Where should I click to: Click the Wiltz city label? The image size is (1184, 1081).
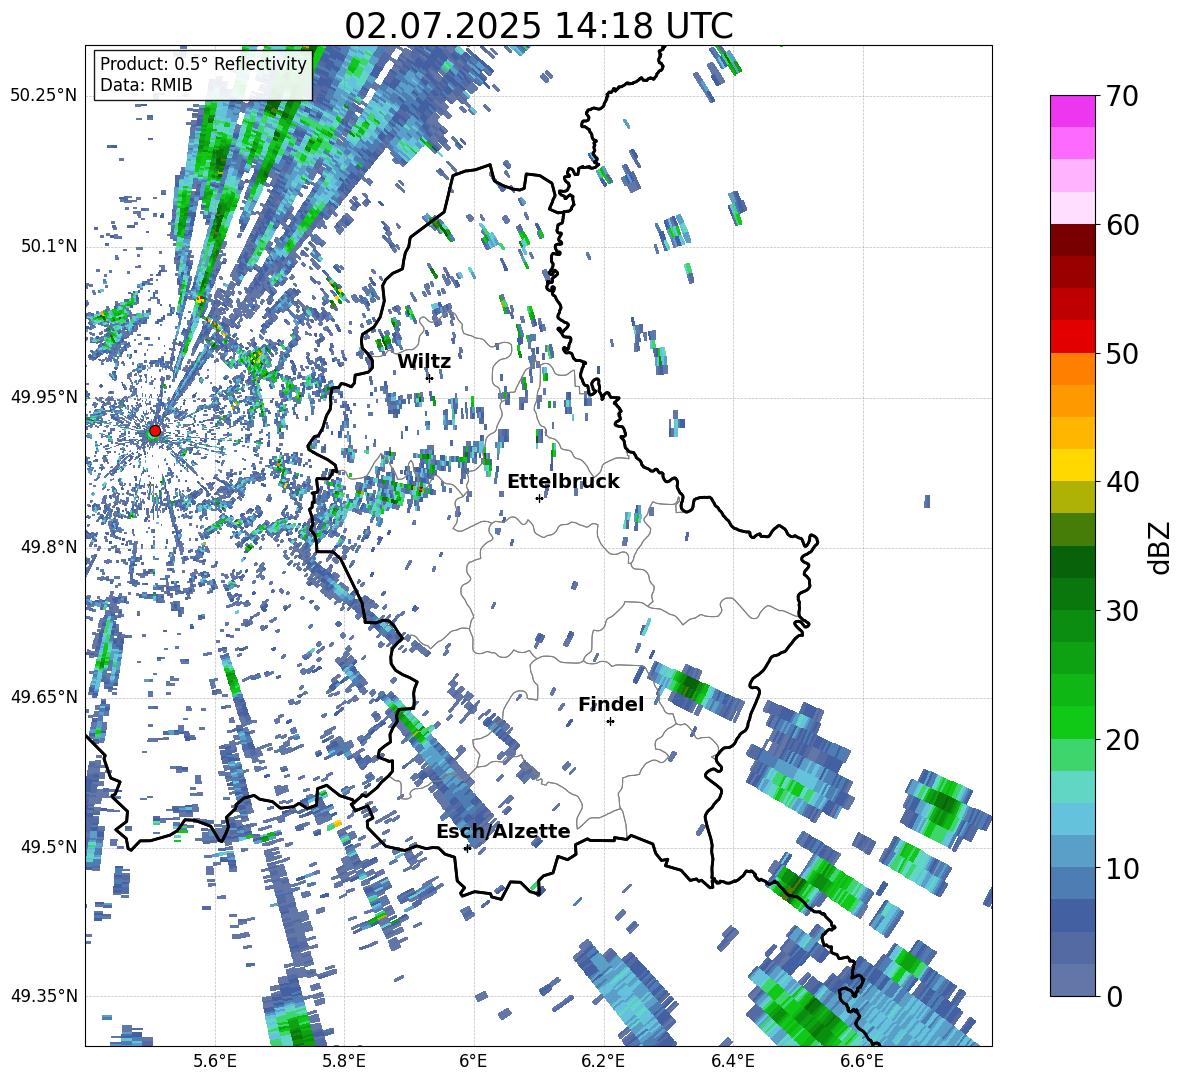point(424,362)
